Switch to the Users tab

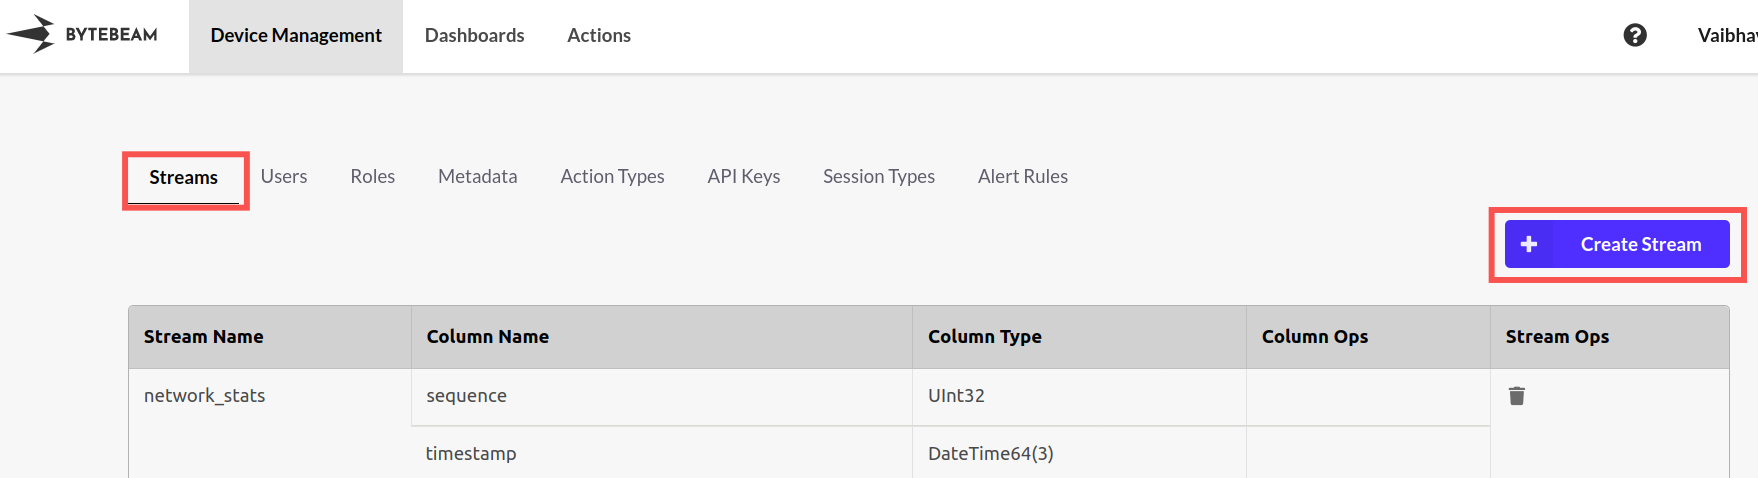pos(284,177)
